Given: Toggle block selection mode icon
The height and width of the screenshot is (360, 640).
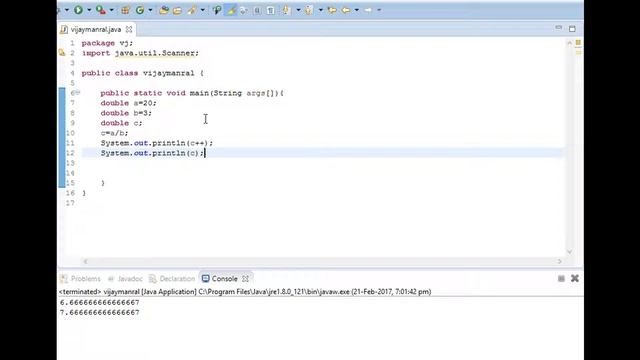Looking at the screenshot, I should [x=257, y=11].
